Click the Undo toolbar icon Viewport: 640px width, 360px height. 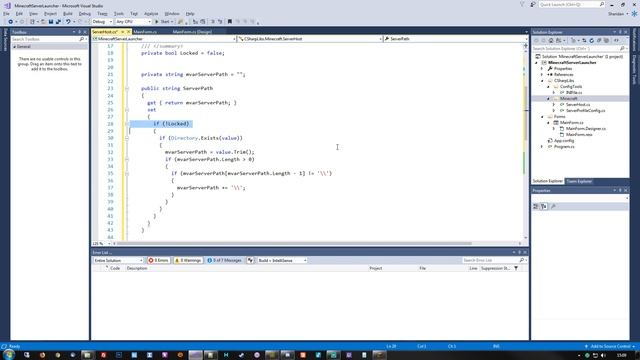(68, 22)
